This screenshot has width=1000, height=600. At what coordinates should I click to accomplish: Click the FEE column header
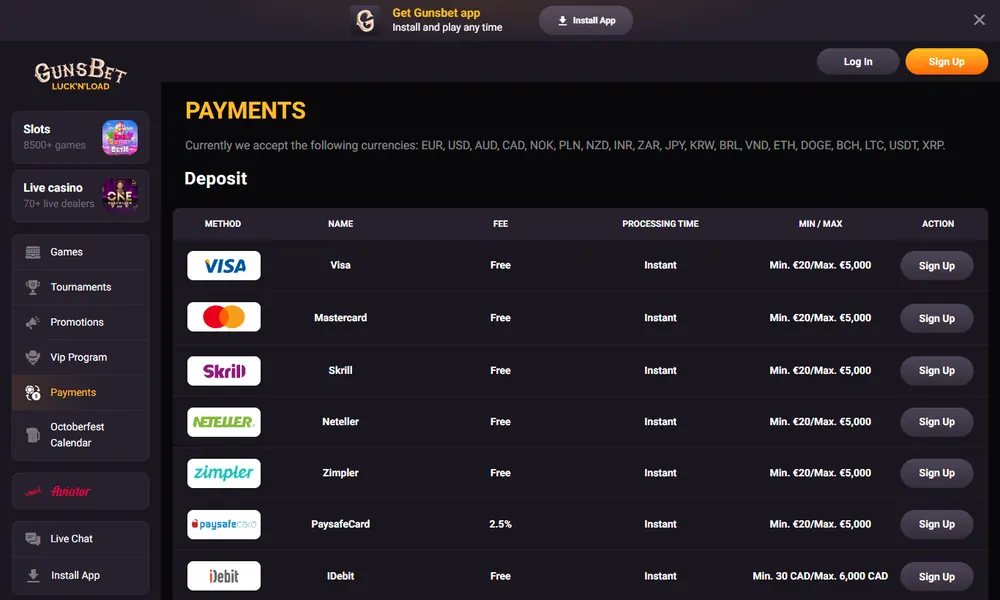pos(501,224)
